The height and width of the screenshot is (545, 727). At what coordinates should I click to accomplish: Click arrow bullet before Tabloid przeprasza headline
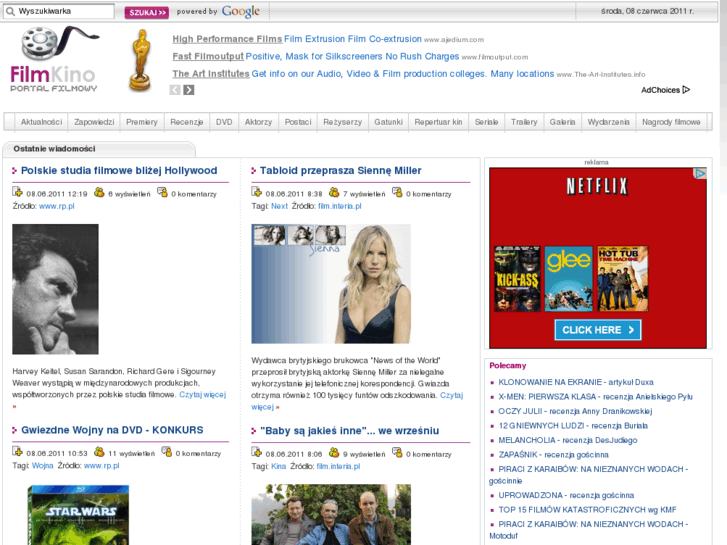pos(254,171)
